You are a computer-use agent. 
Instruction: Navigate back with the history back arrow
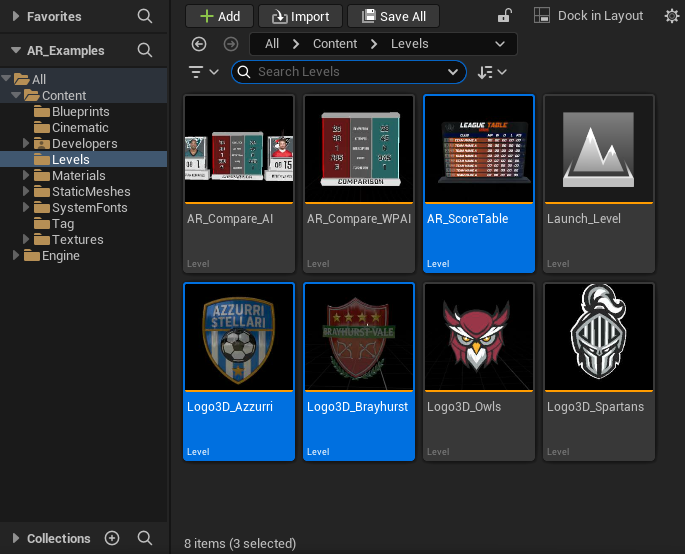click(199, 44)
